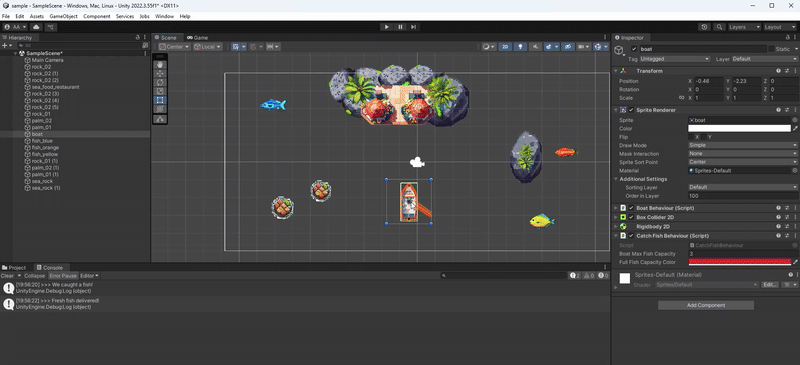Toggle Sprite Renderer enabled checkbox
Viewport: 800px width, 365px height.
coord(631,110)
